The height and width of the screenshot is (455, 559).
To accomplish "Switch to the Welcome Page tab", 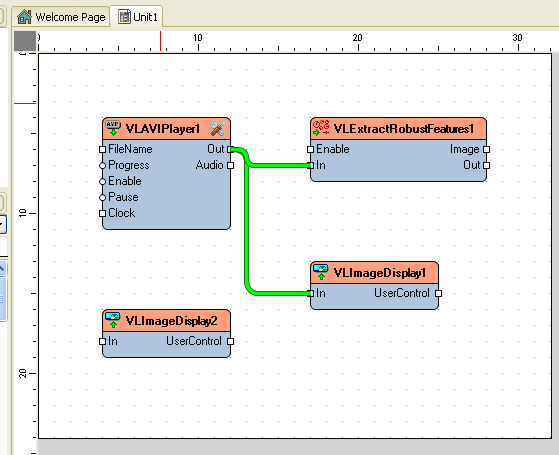I will tap(61, 17).
